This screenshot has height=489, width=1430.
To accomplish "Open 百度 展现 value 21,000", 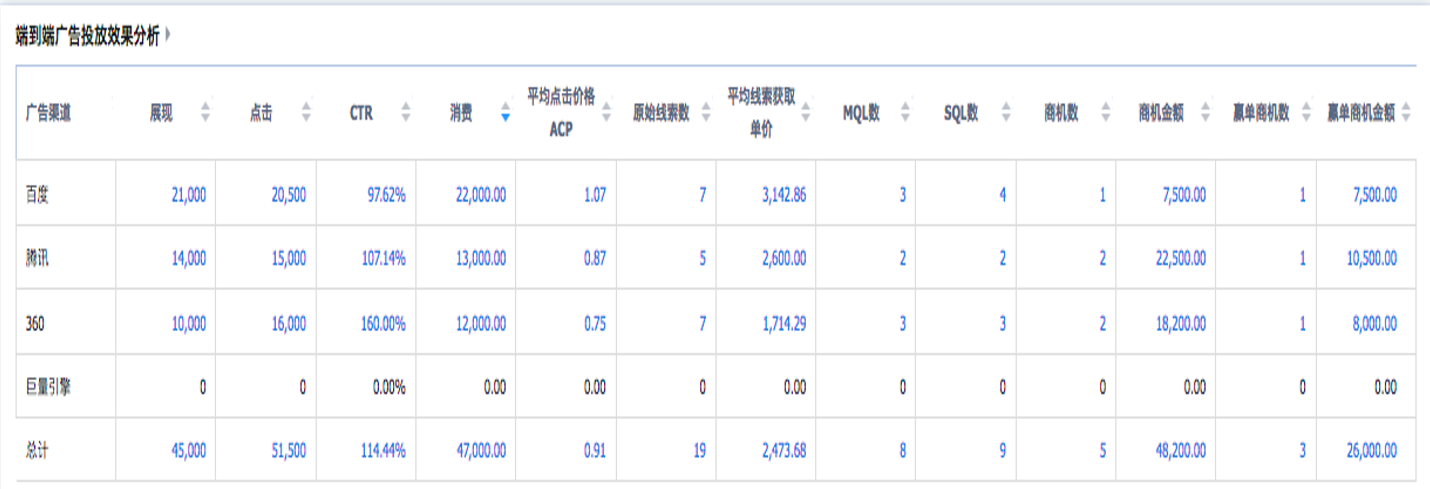I will coord(189,195).
